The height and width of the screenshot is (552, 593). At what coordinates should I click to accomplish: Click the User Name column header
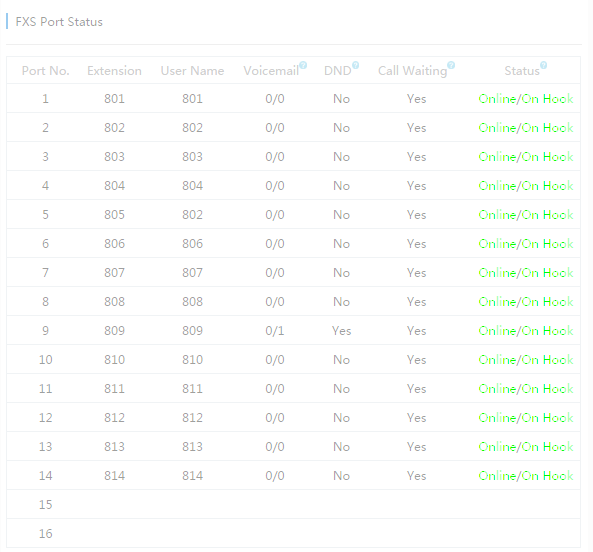192,71
